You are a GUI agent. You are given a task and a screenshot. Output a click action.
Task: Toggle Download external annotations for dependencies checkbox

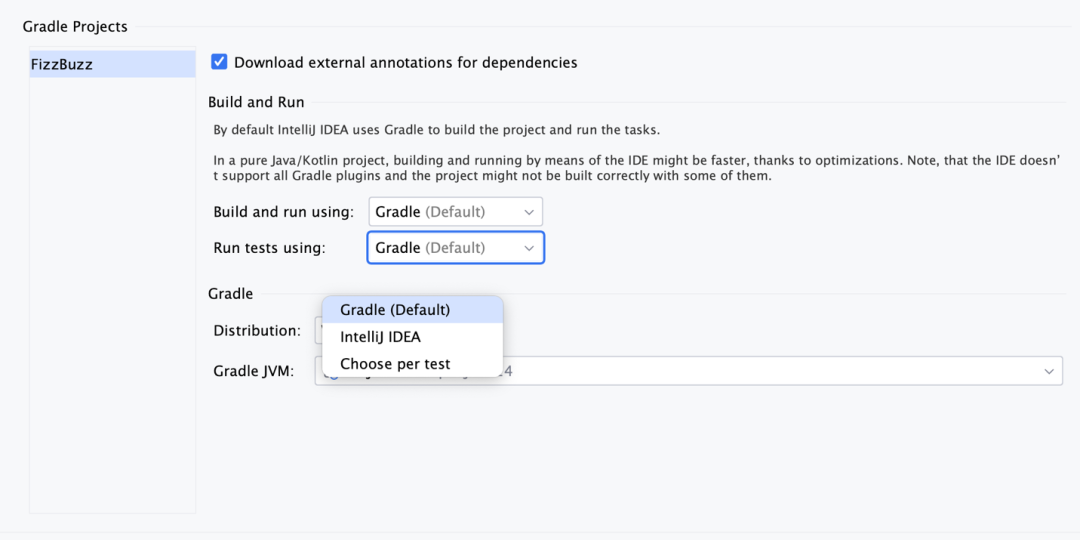[219, 62]
